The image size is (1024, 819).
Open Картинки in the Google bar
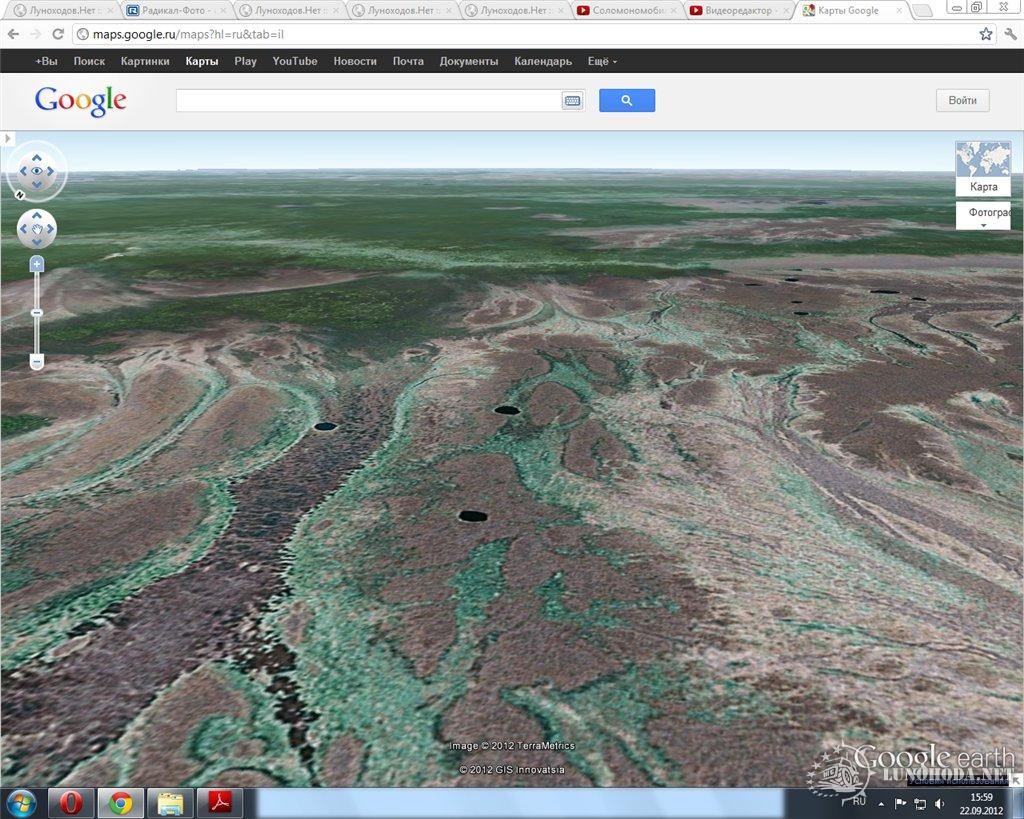click(x=145, y=61)
